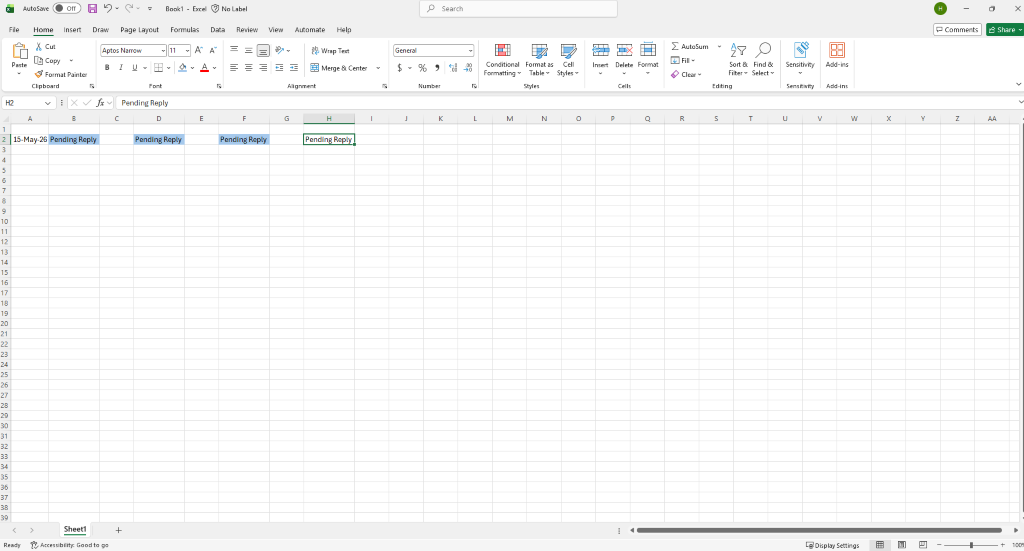Toggle AutoSave switch on

click(67, 8)
